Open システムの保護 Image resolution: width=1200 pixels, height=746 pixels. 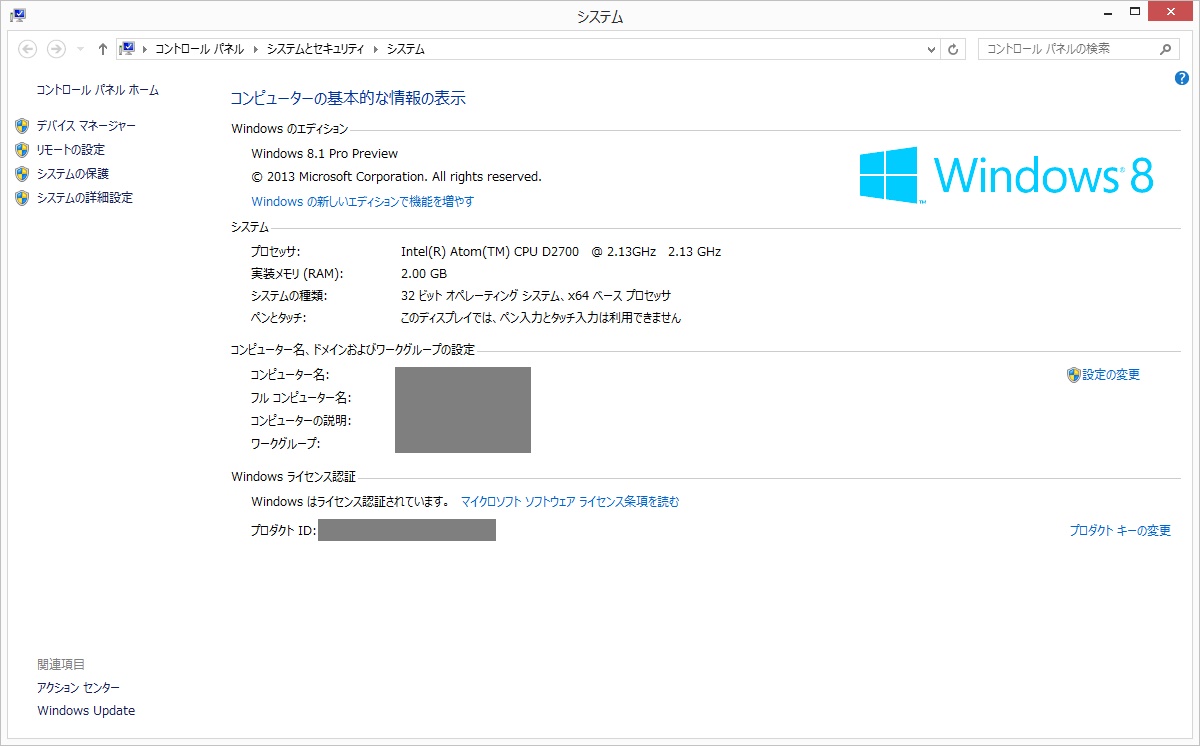pyautogui.click(x=73, y=174)
